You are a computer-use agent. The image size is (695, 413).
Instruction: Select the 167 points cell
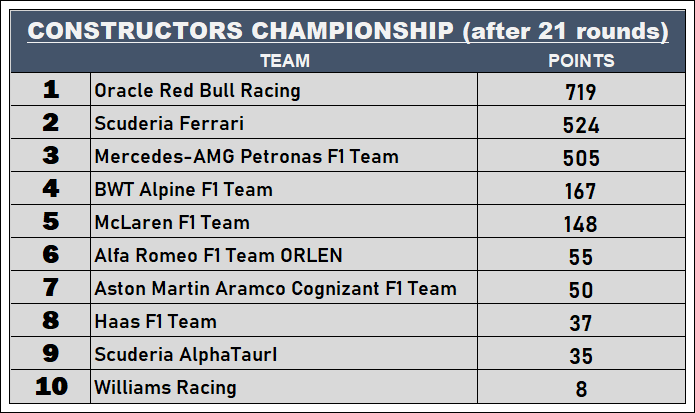click(x=581, y=191)
